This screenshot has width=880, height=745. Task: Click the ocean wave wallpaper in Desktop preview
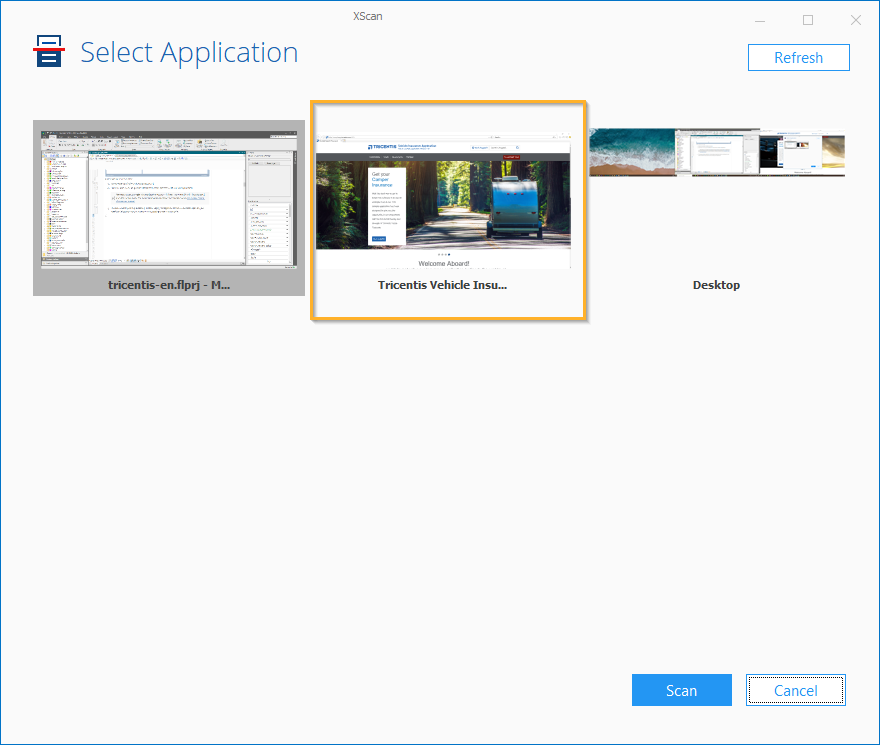point(630,152)
